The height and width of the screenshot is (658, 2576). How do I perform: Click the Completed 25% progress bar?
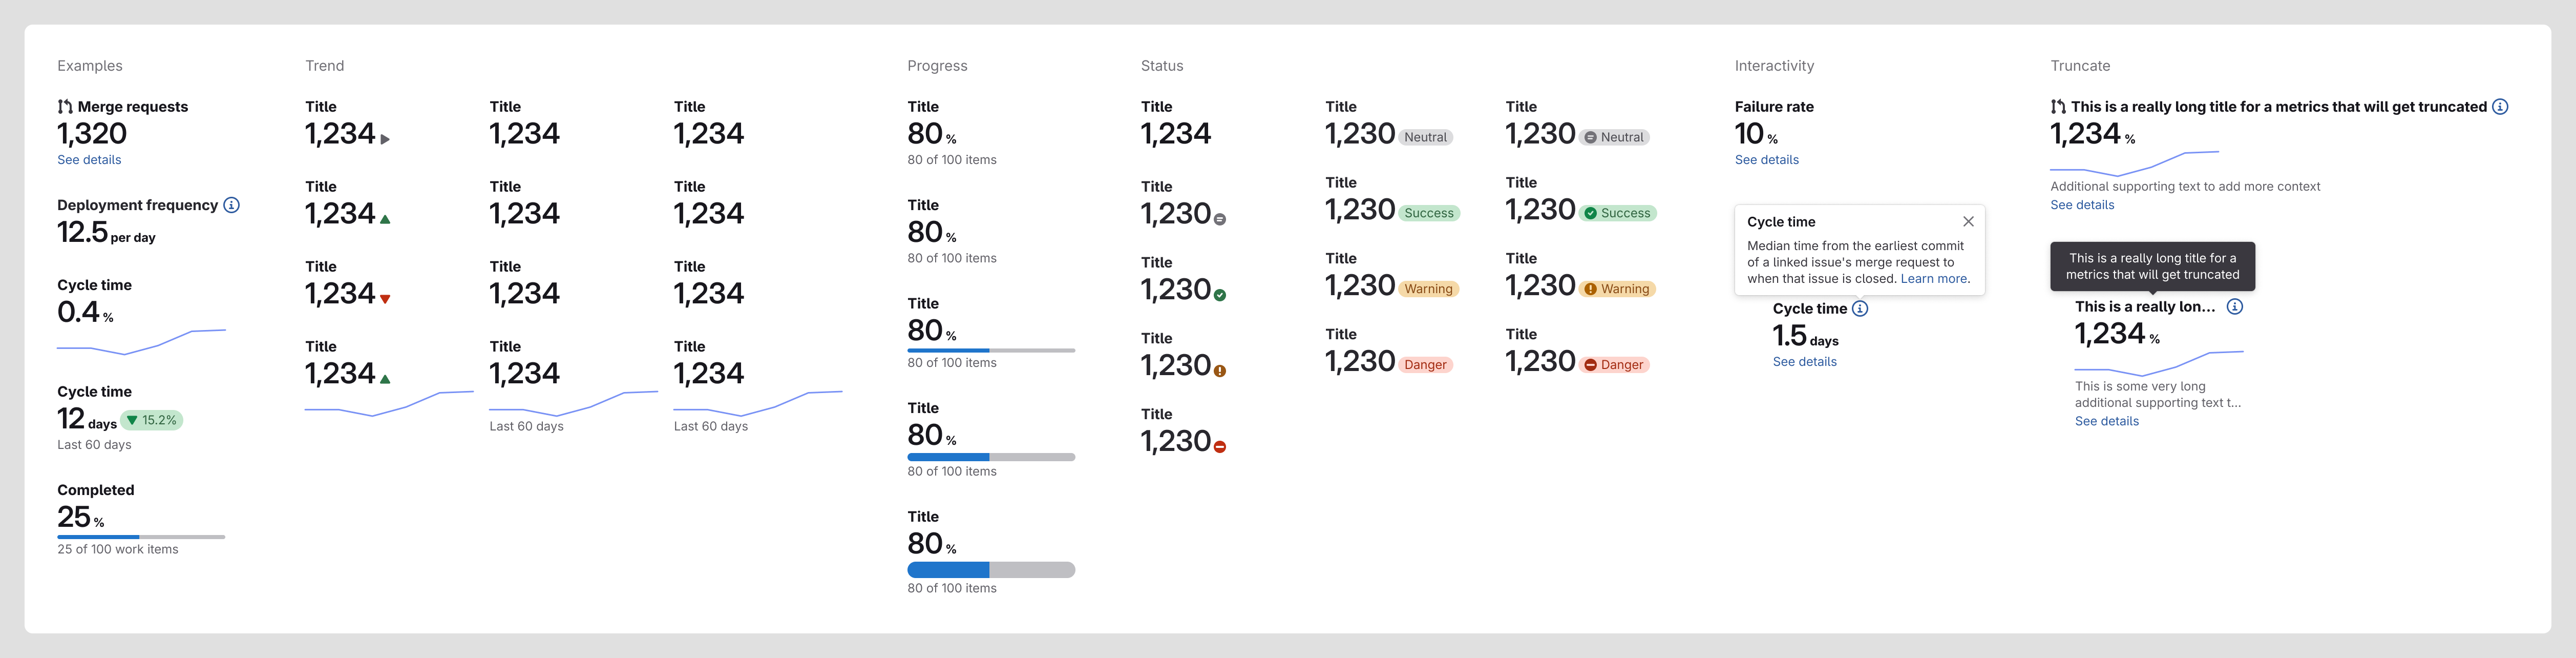pos(141,537)
